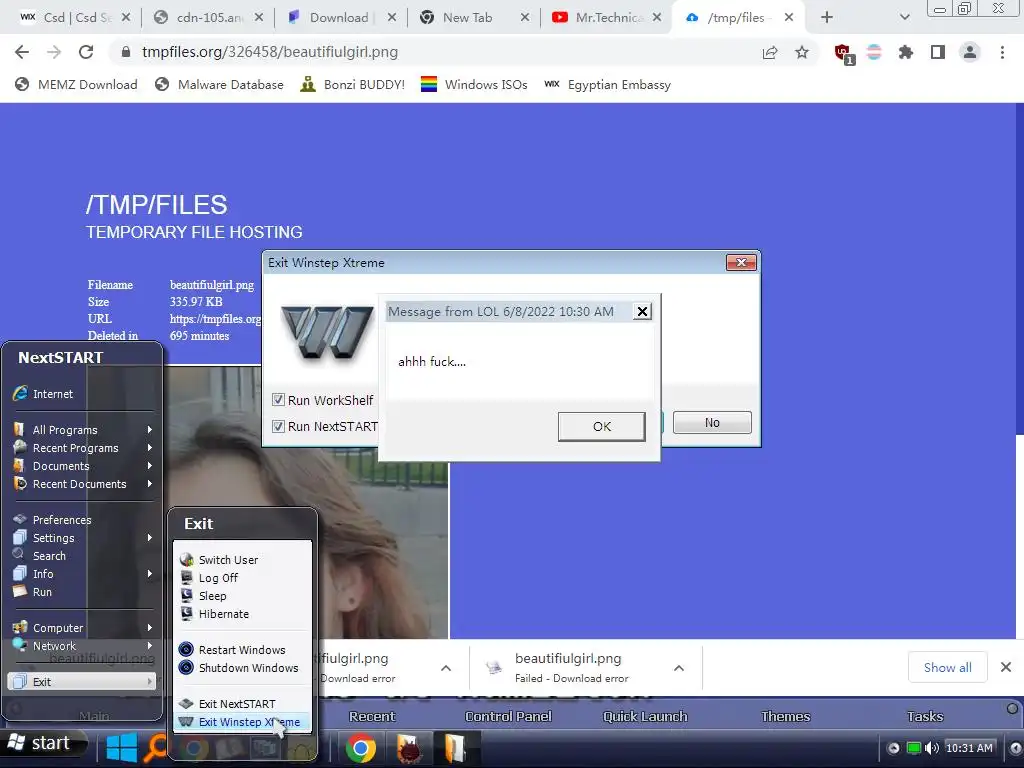Open Internet from NextSTART menu

(84, 394)
